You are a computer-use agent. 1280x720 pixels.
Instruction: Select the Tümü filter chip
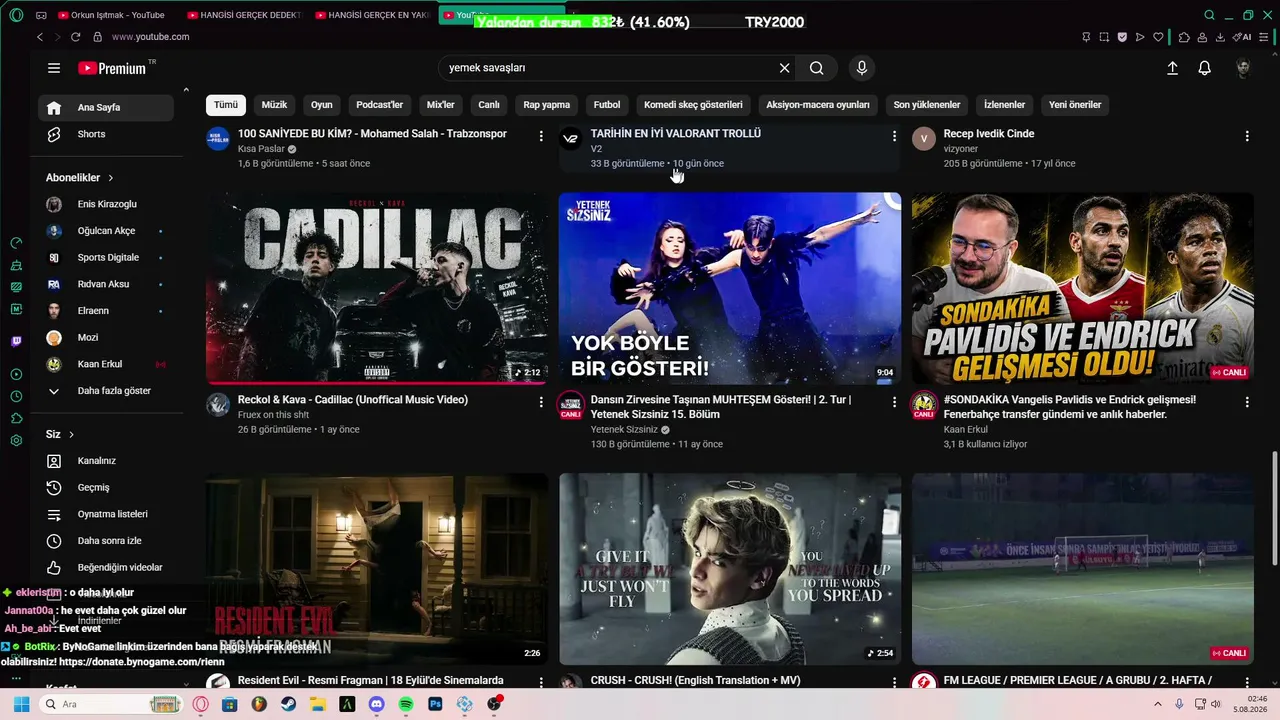226,105
